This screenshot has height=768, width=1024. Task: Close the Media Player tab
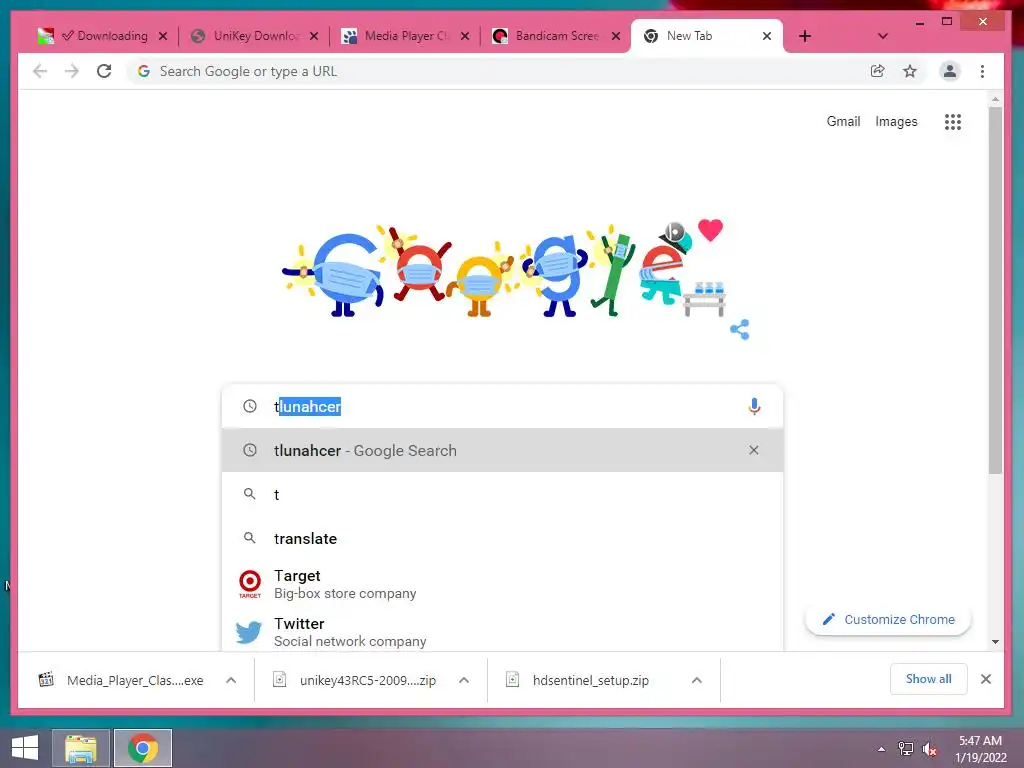tap(465, 36)
